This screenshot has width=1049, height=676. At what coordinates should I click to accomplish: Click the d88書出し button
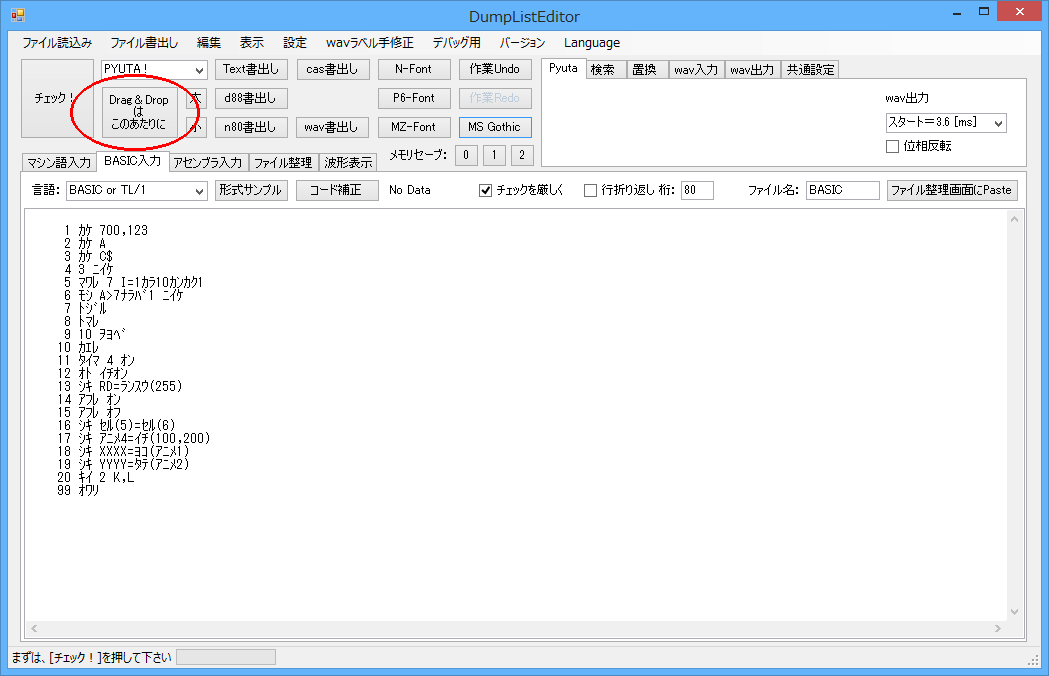pyautogui.click(x=251, y=98)
